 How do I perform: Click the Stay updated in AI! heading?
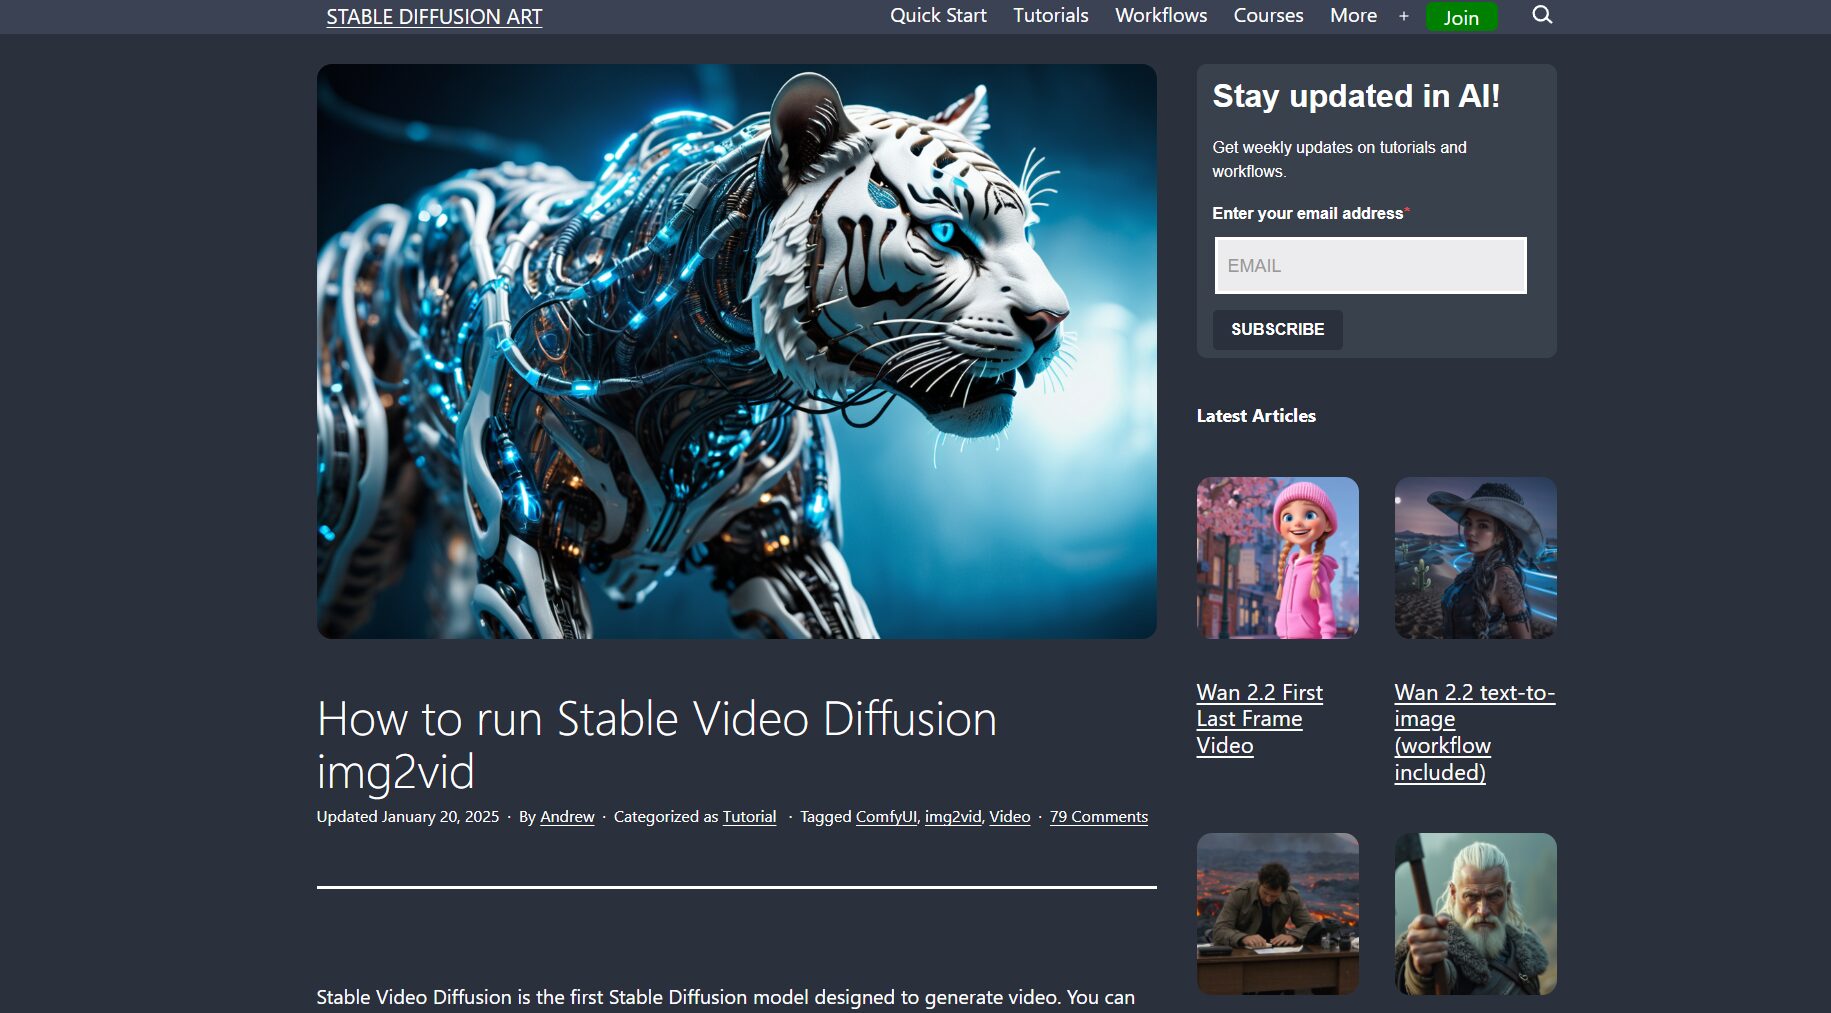(x=1356, y=96)
